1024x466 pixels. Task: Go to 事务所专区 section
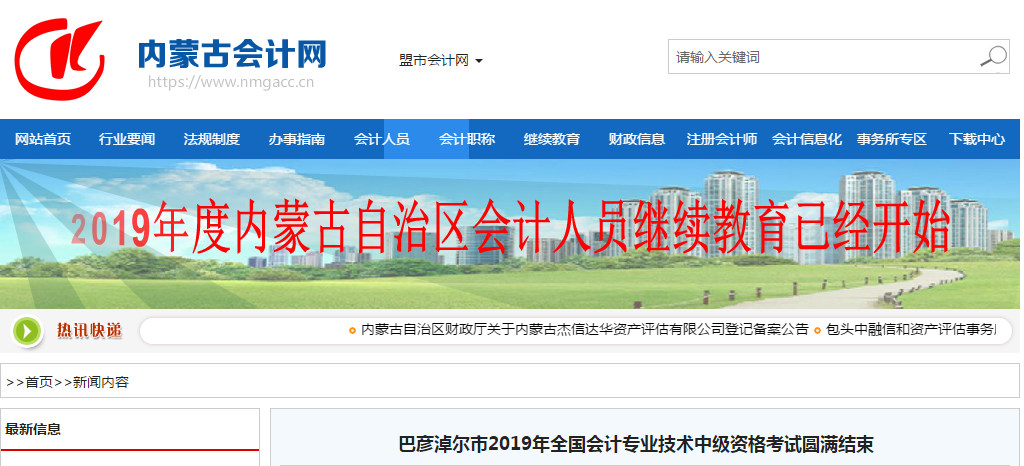pyautogui.click(x=892, y=139)
